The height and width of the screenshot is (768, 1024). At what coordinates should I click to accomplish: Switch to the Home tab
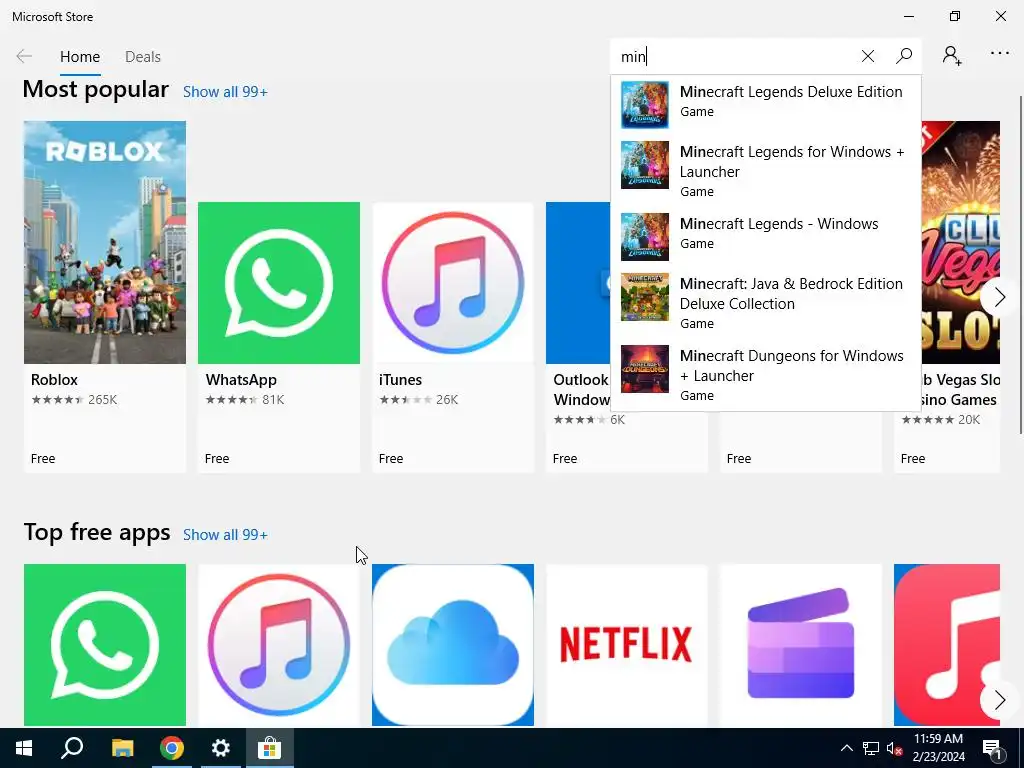tap(80, 57)
